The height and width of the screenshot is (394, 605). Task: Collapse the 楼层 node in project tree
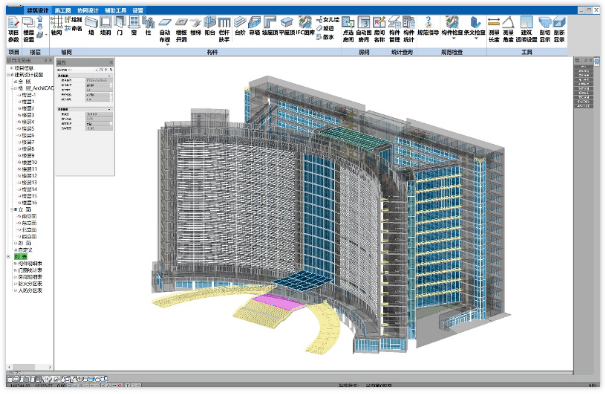[12, 88]
